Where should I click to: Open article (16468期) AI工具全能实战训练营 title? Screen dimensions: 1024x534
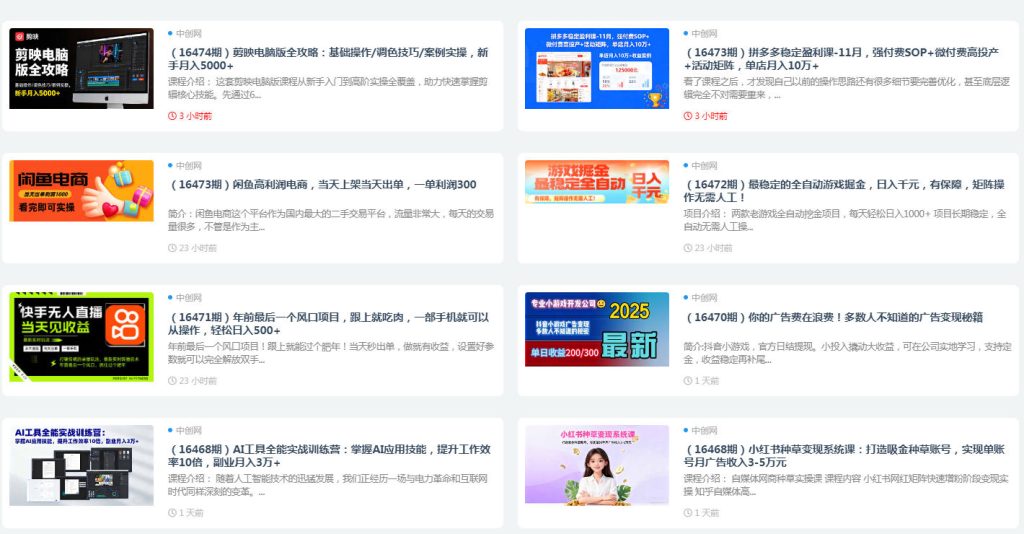[x=329, y=456]
